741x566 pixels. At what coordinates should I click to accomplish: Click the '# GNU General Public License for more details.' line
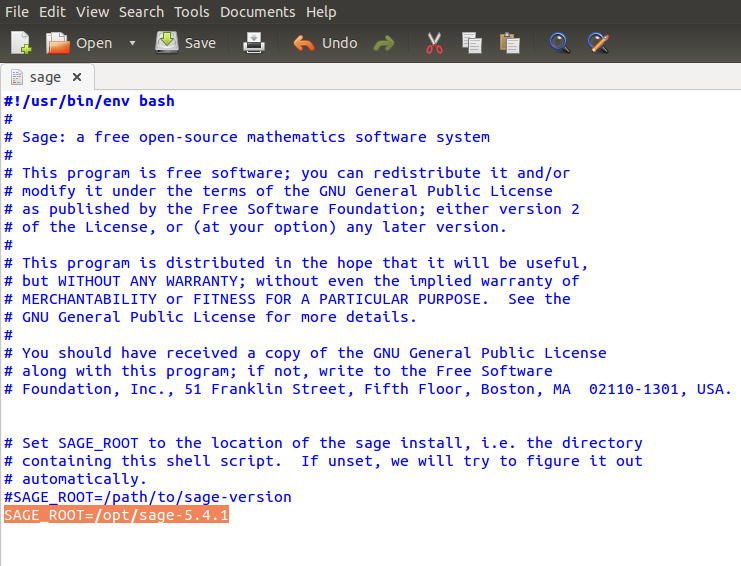click(x=210, y=317)
